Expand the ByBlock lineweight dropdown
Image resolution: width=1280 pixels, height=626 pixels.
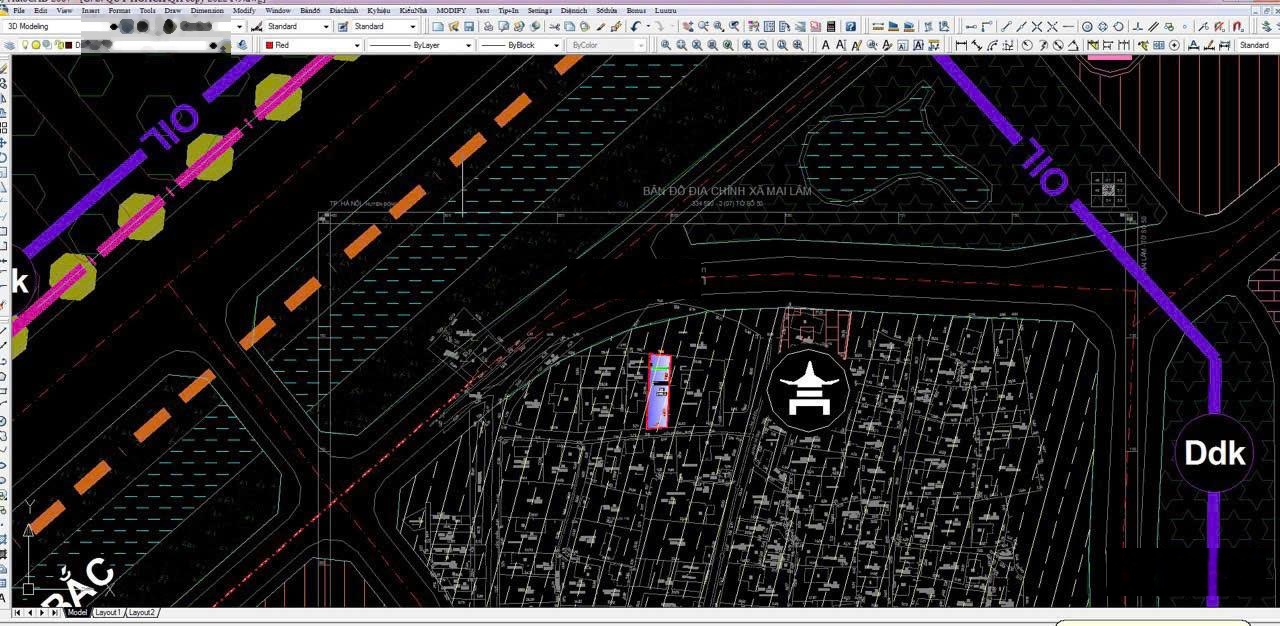(556, 45)
